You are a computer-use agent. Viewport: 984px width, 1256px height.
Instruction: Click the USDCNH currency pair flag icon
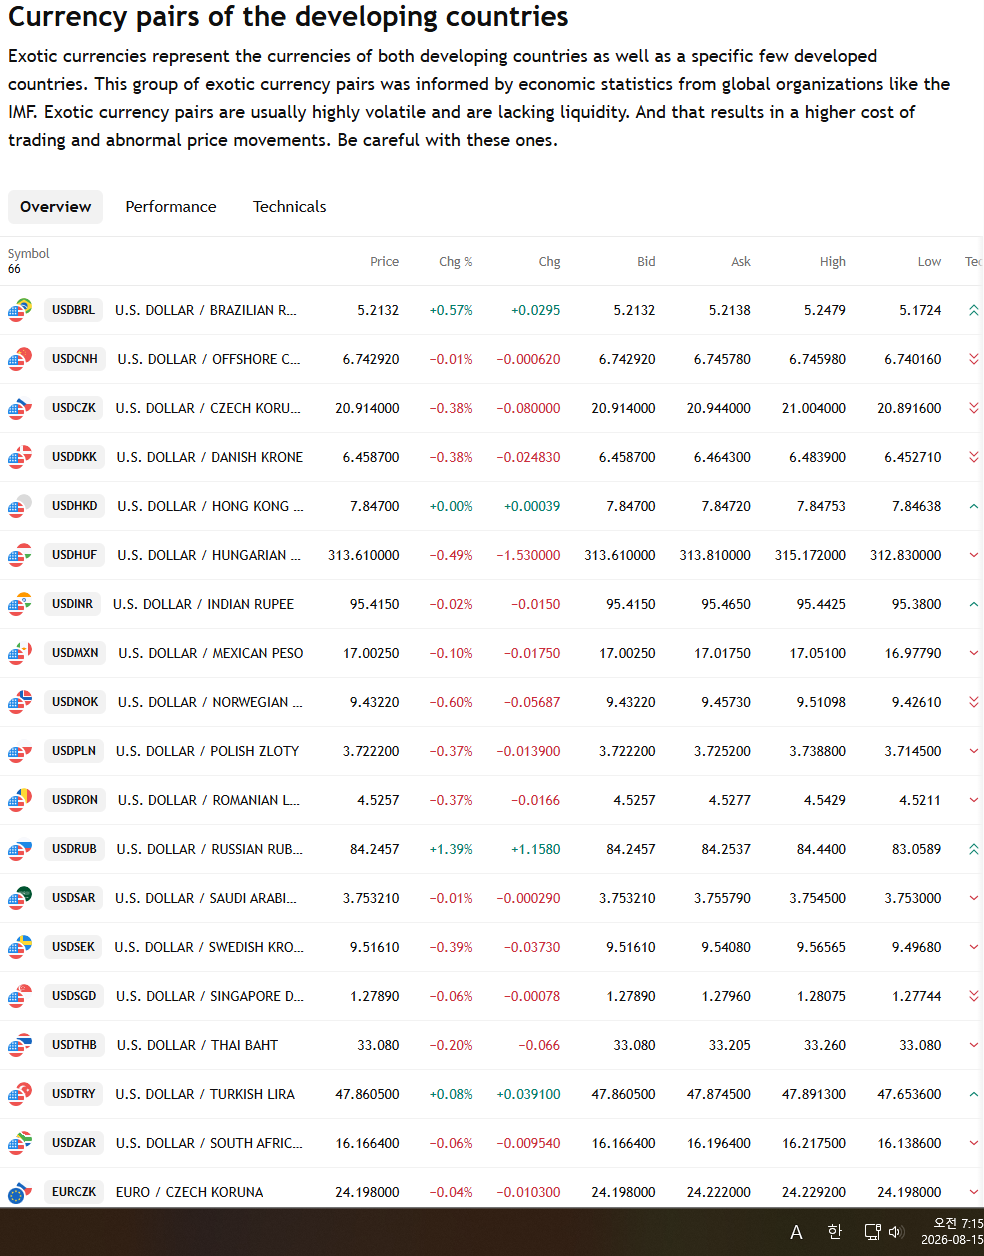click(20, 359)
